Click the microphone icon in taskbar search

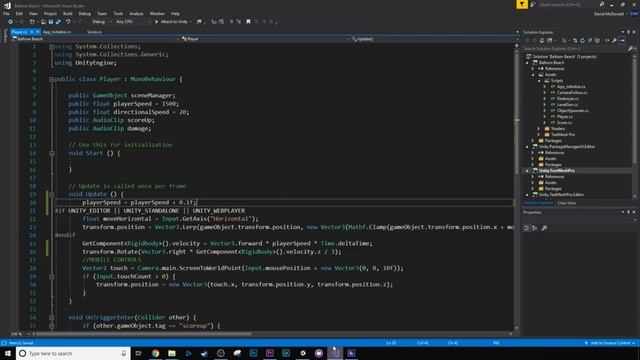(x=124, y=353)
